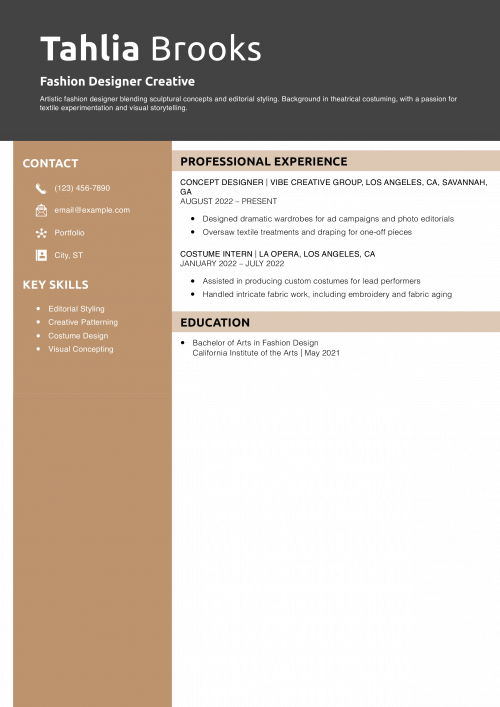Select the Editorial Styling skill

76,309
